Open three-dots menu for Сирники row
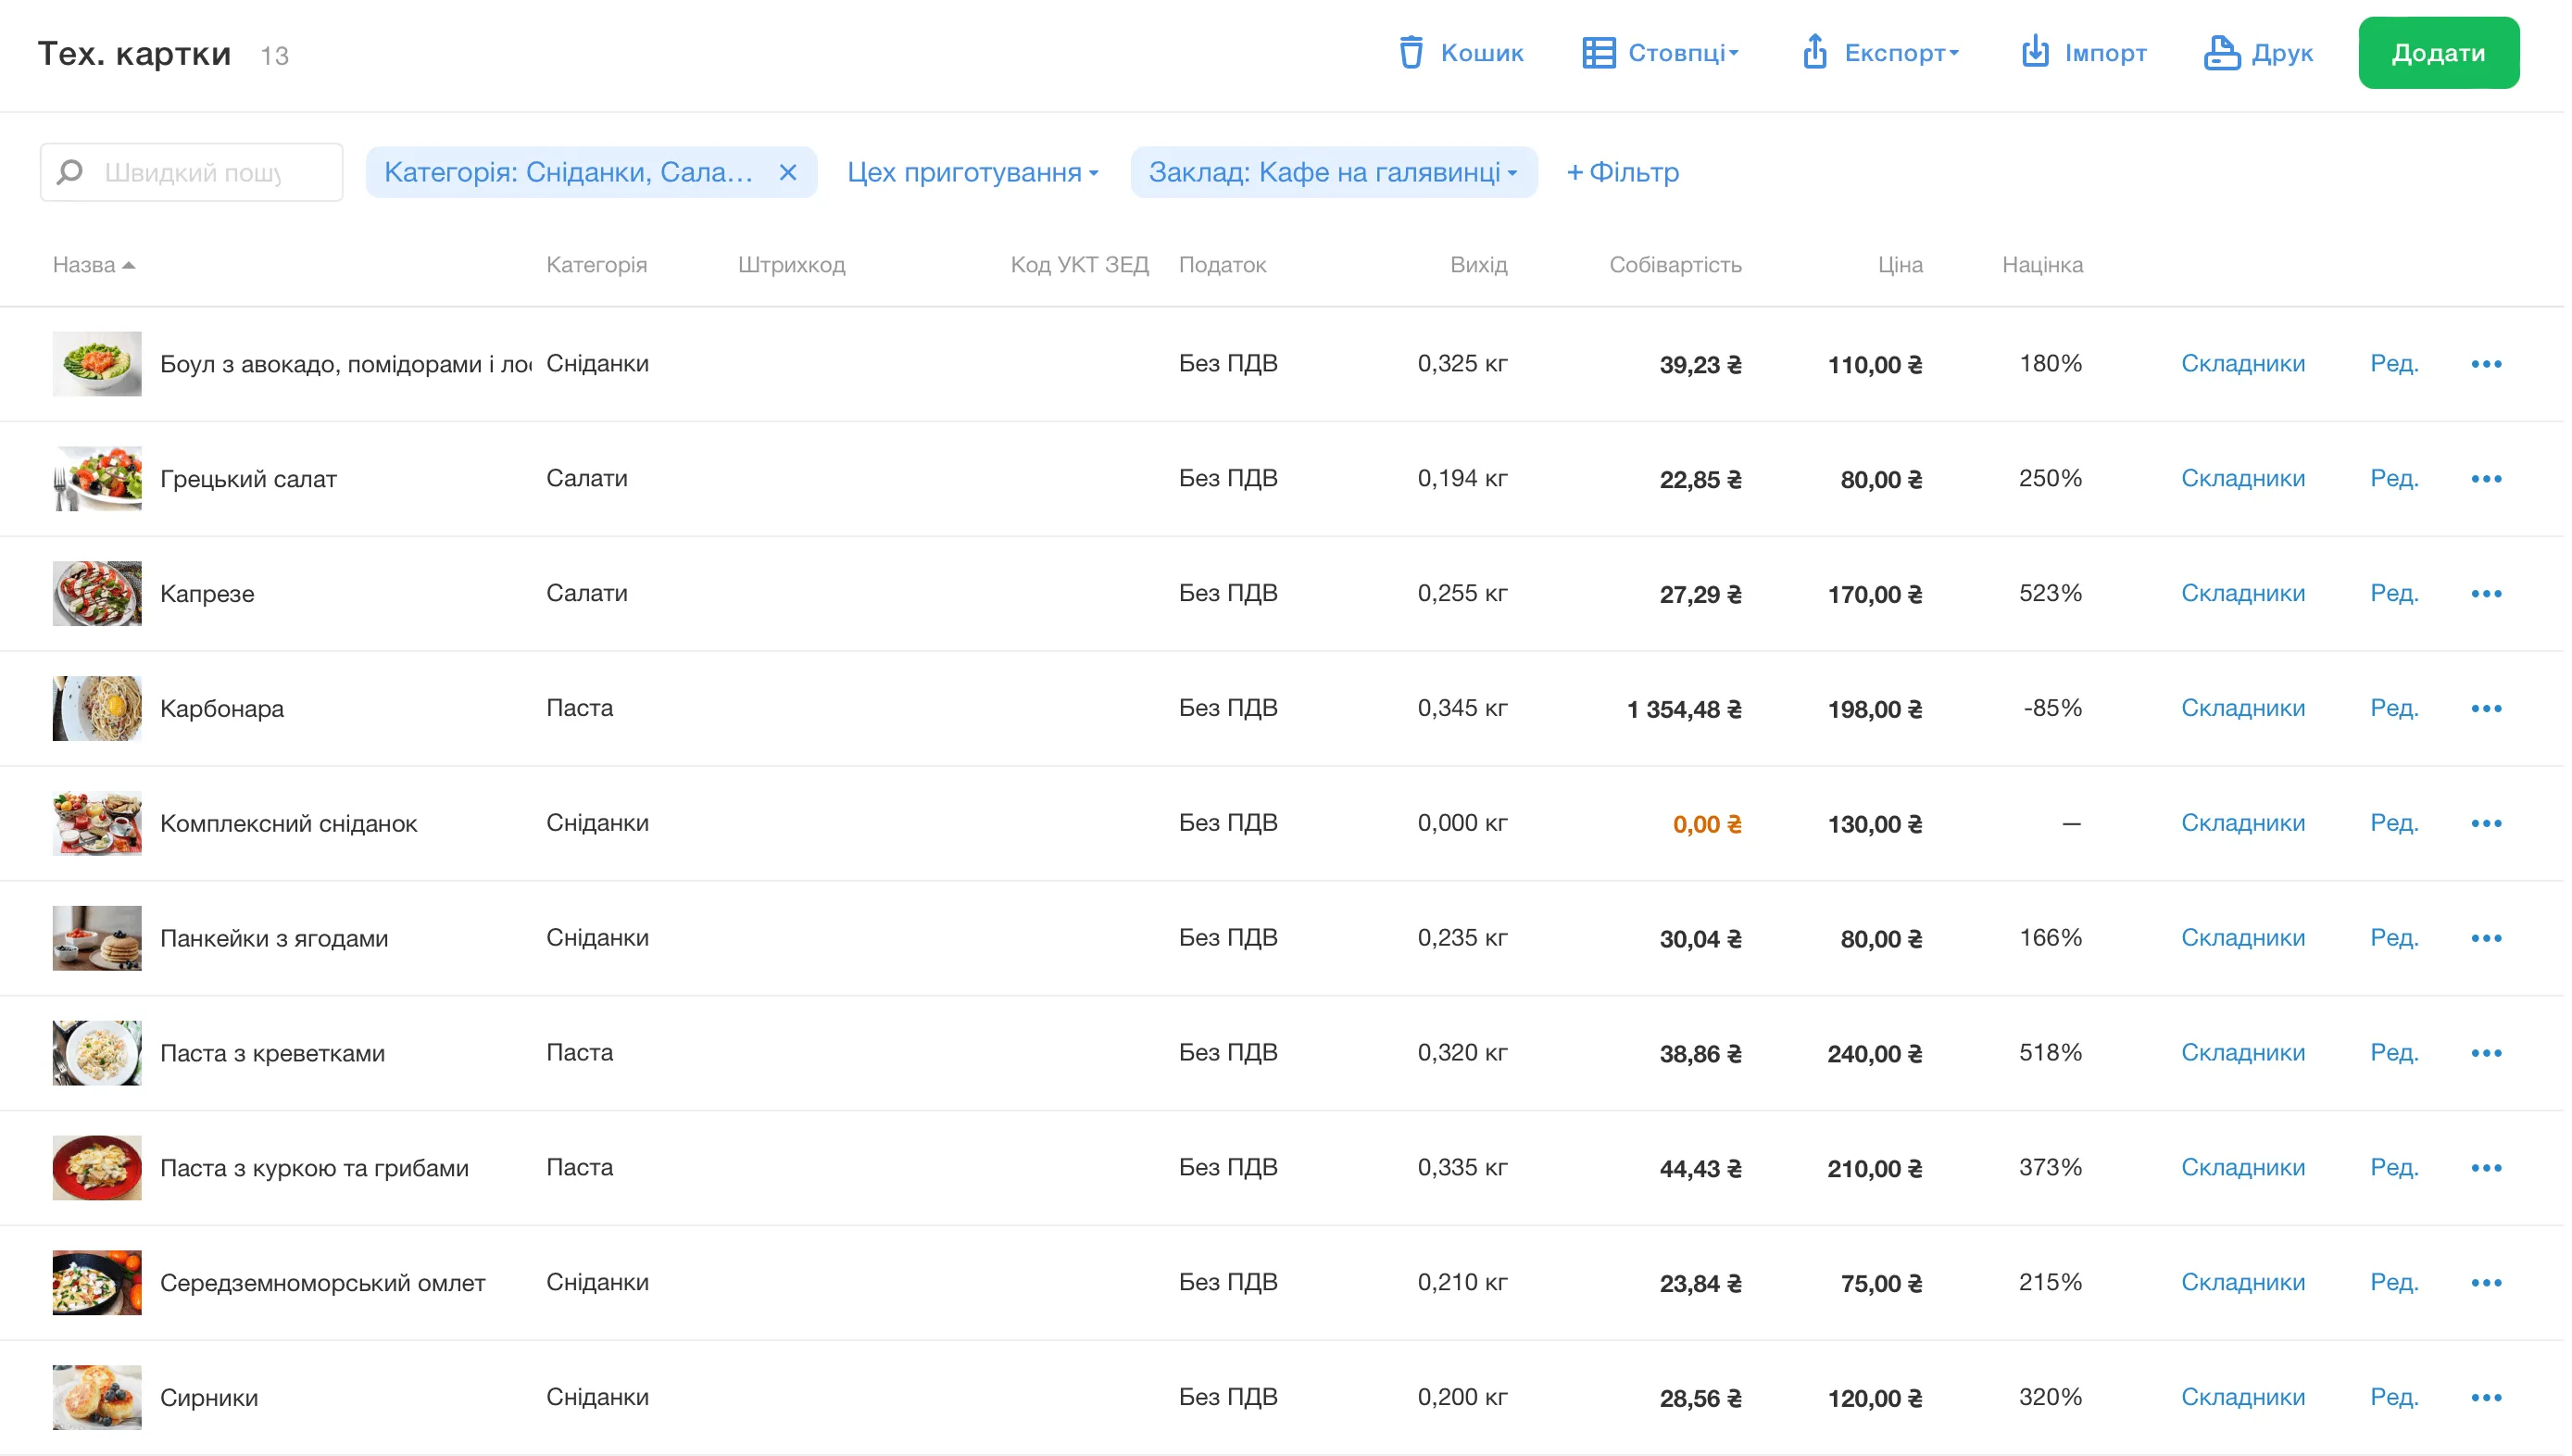Screen dimensions: 2572x1456 pyautogui.click(x=2486, y=1398)
